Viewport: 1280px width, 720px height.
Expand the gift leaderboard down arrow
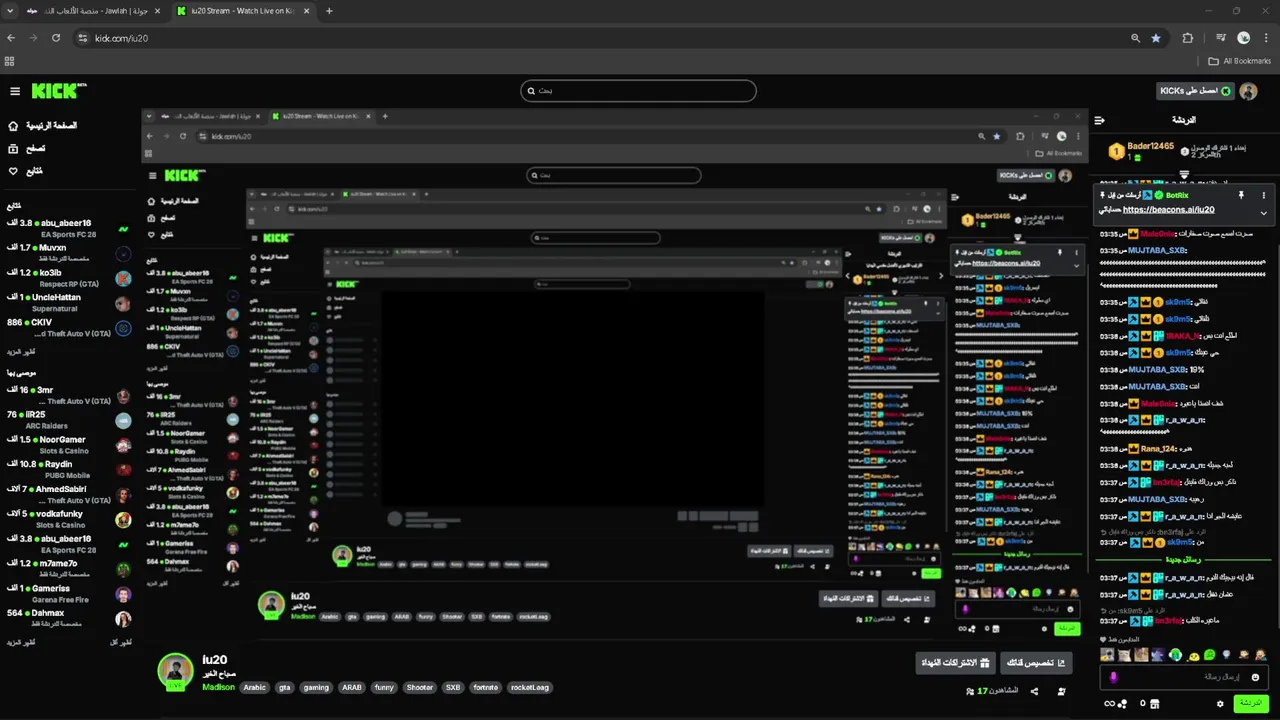1184,175
